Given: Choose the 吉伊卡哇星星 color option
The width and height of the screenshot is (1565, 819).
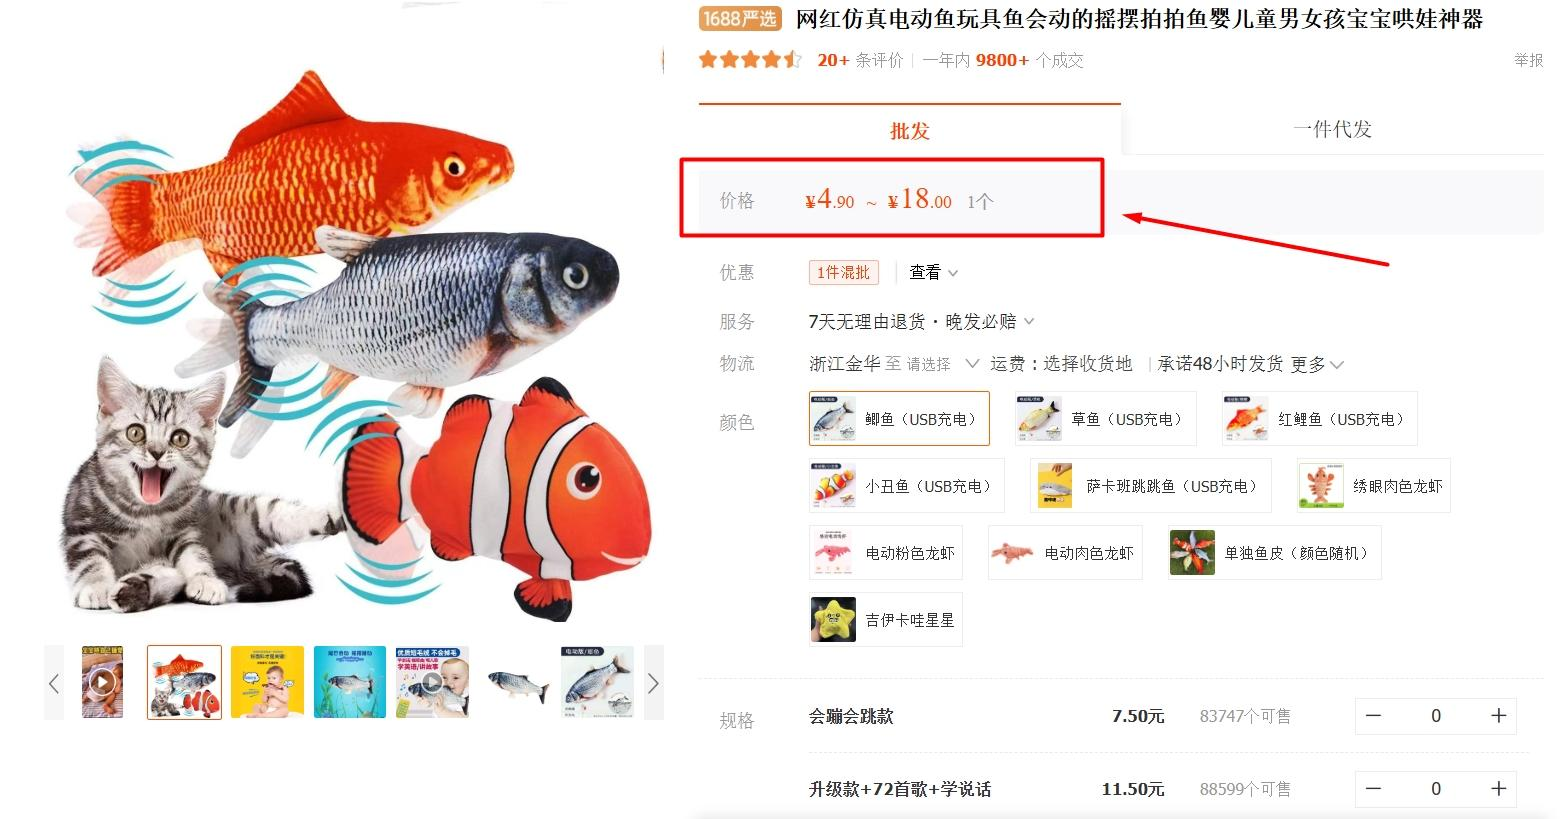Looking at the screenshot, I should click(x=885, y=619).
